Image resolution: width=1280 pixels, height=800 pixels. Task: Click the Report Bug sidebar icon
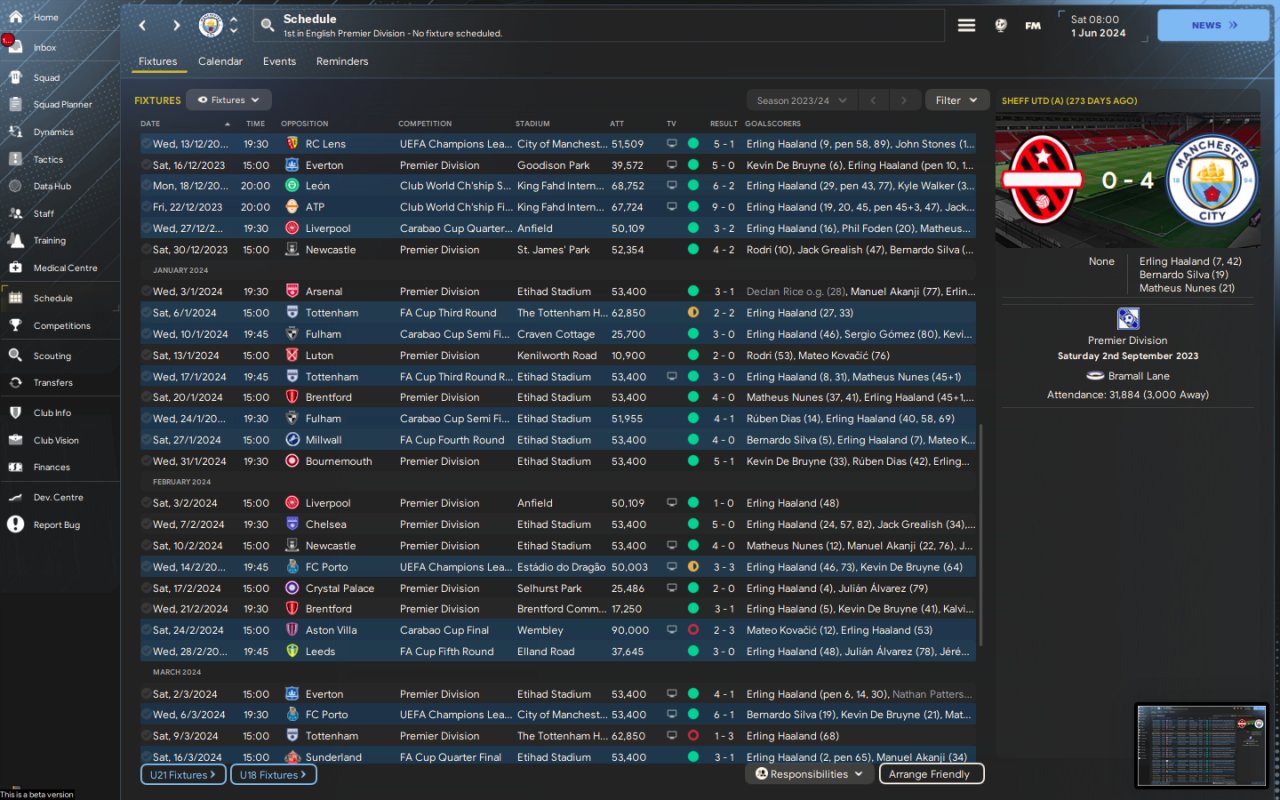15,524
